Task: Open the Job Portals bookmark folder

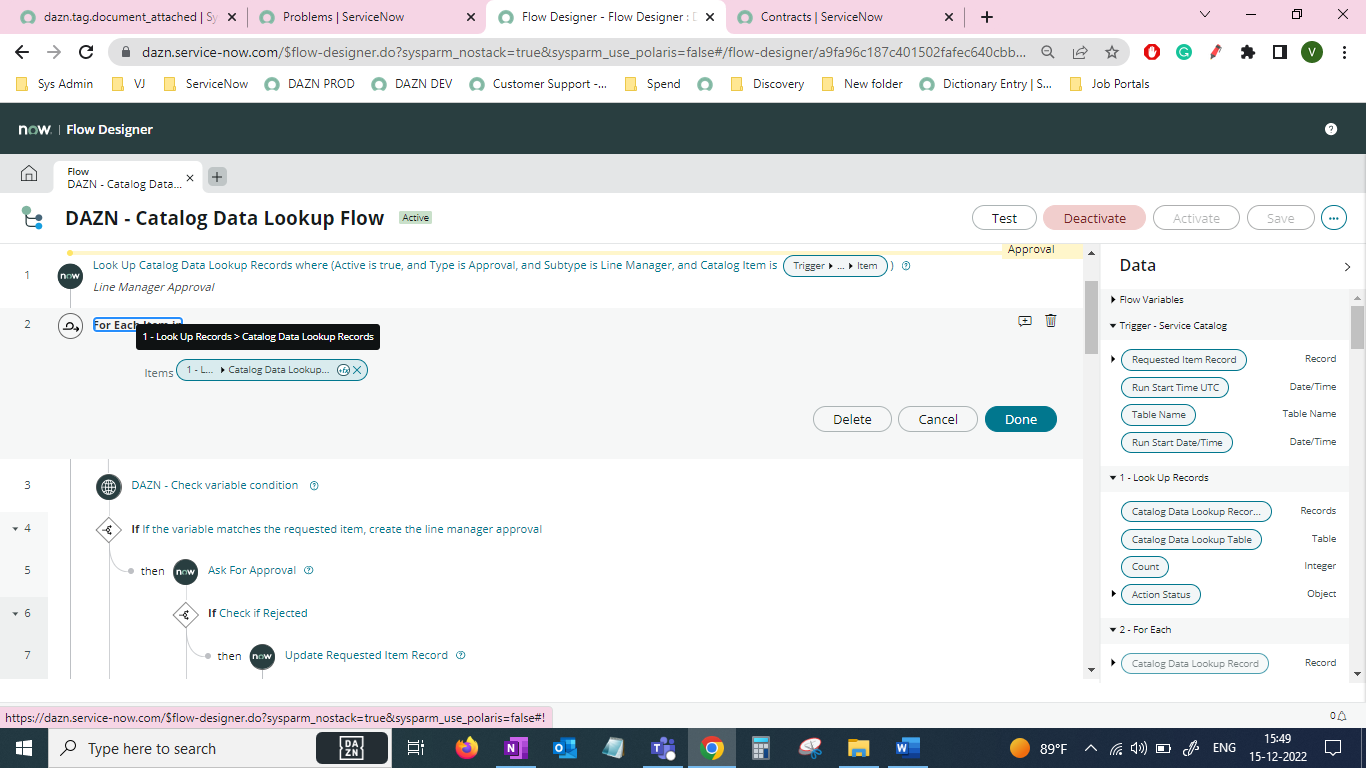Action: pos(1110,84)
